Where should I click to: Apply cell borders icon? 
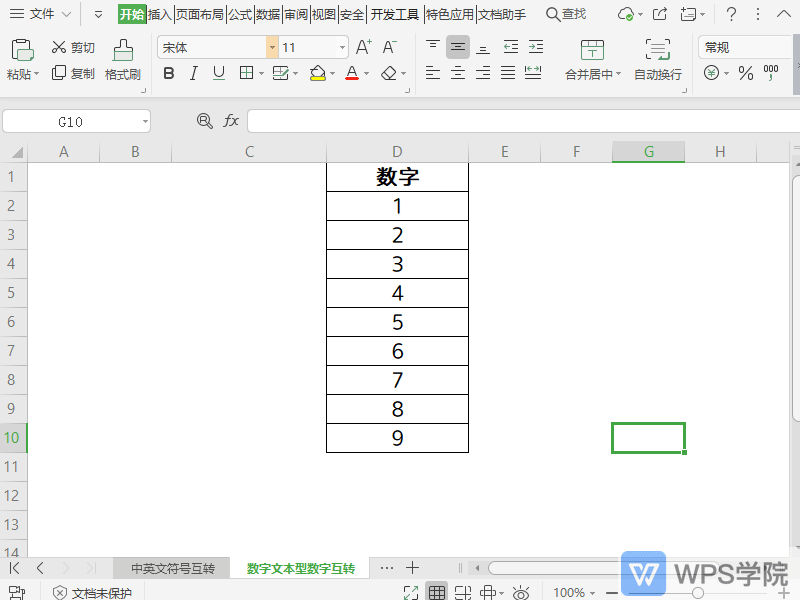pyautogui.click(x=246, y=73)
